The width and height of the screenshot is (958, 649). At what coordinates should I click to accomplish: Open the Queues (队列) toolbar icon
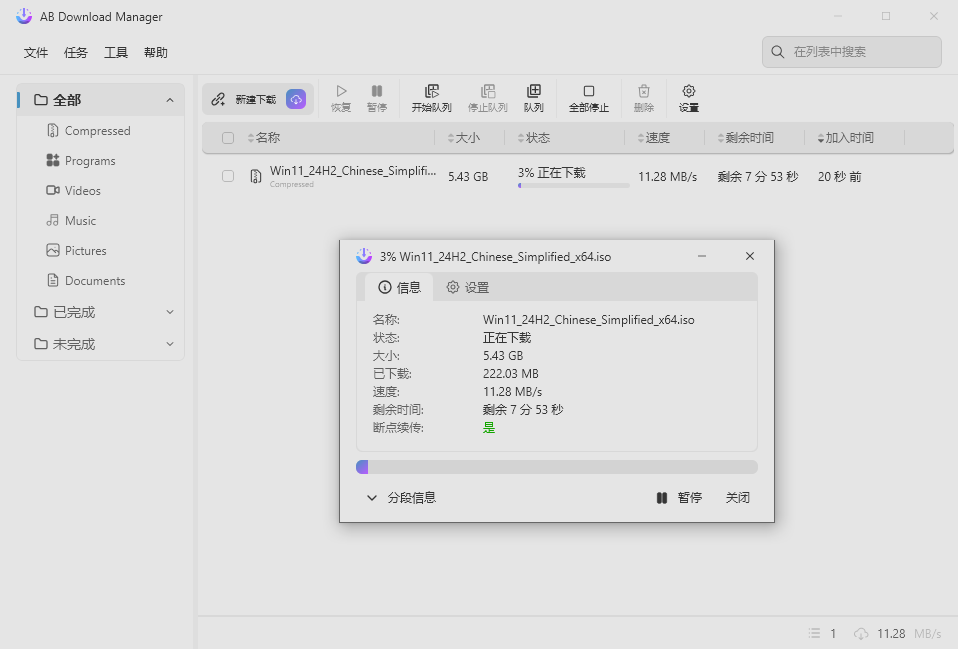coord(533,91)
